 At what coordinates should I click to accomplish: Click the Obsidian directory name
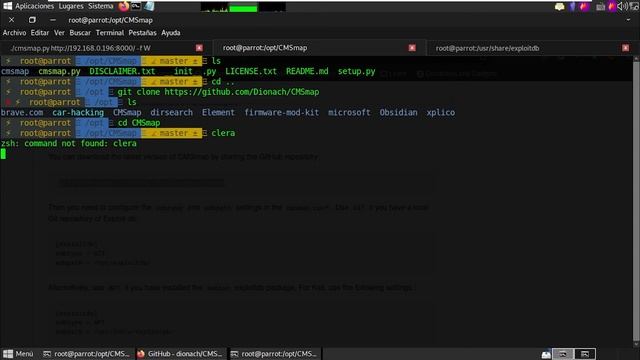pos(398,113)
